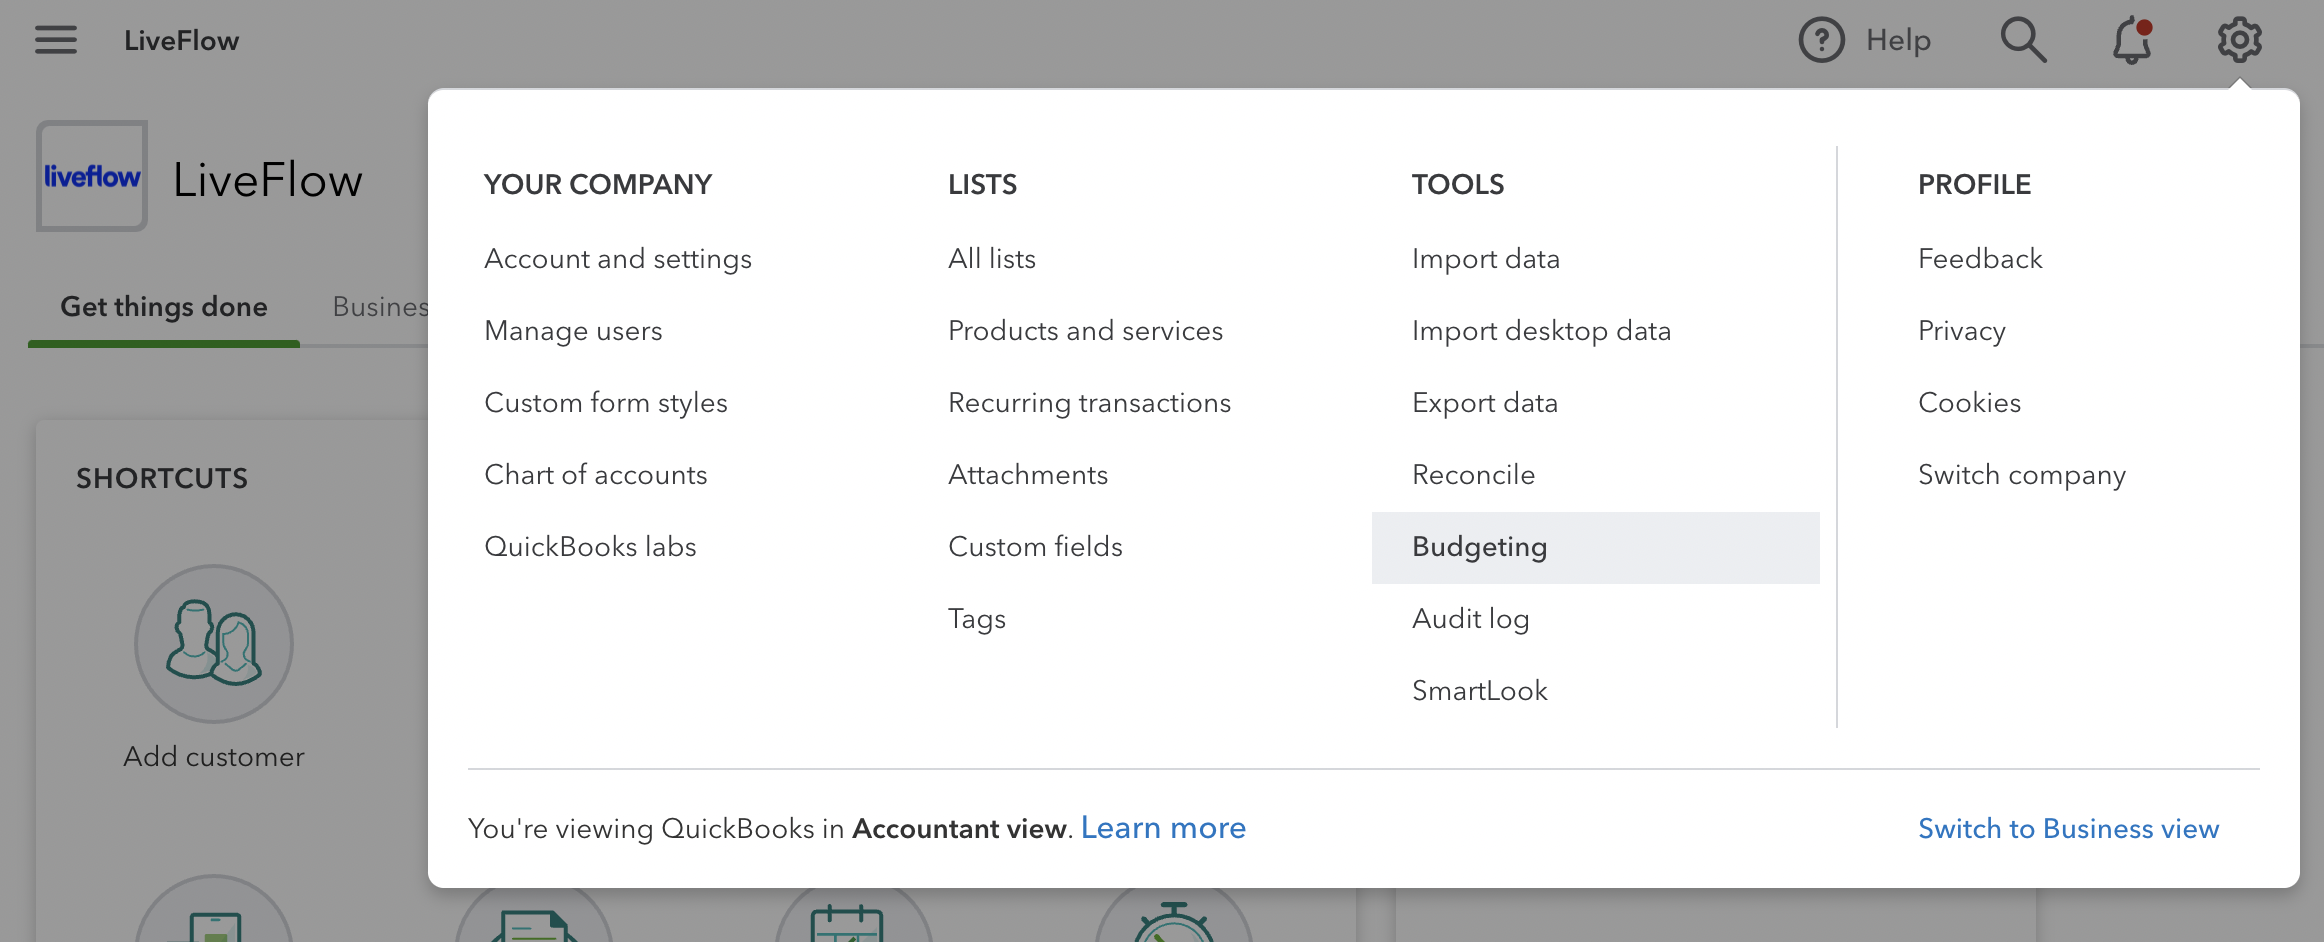Click the search magnifier icon
The image size is (2324, 942).
tap(2022, 40)
